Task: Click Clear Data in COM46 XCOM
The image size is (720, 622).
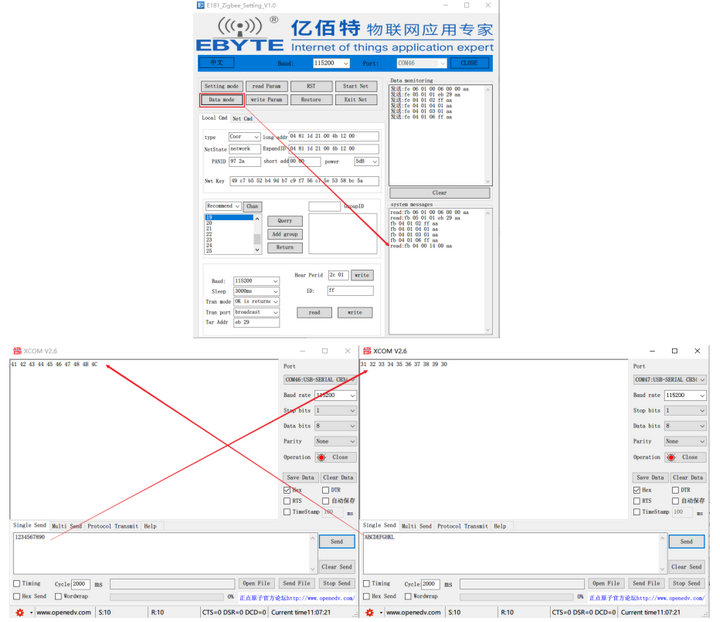Action: [x=338, y=477]
